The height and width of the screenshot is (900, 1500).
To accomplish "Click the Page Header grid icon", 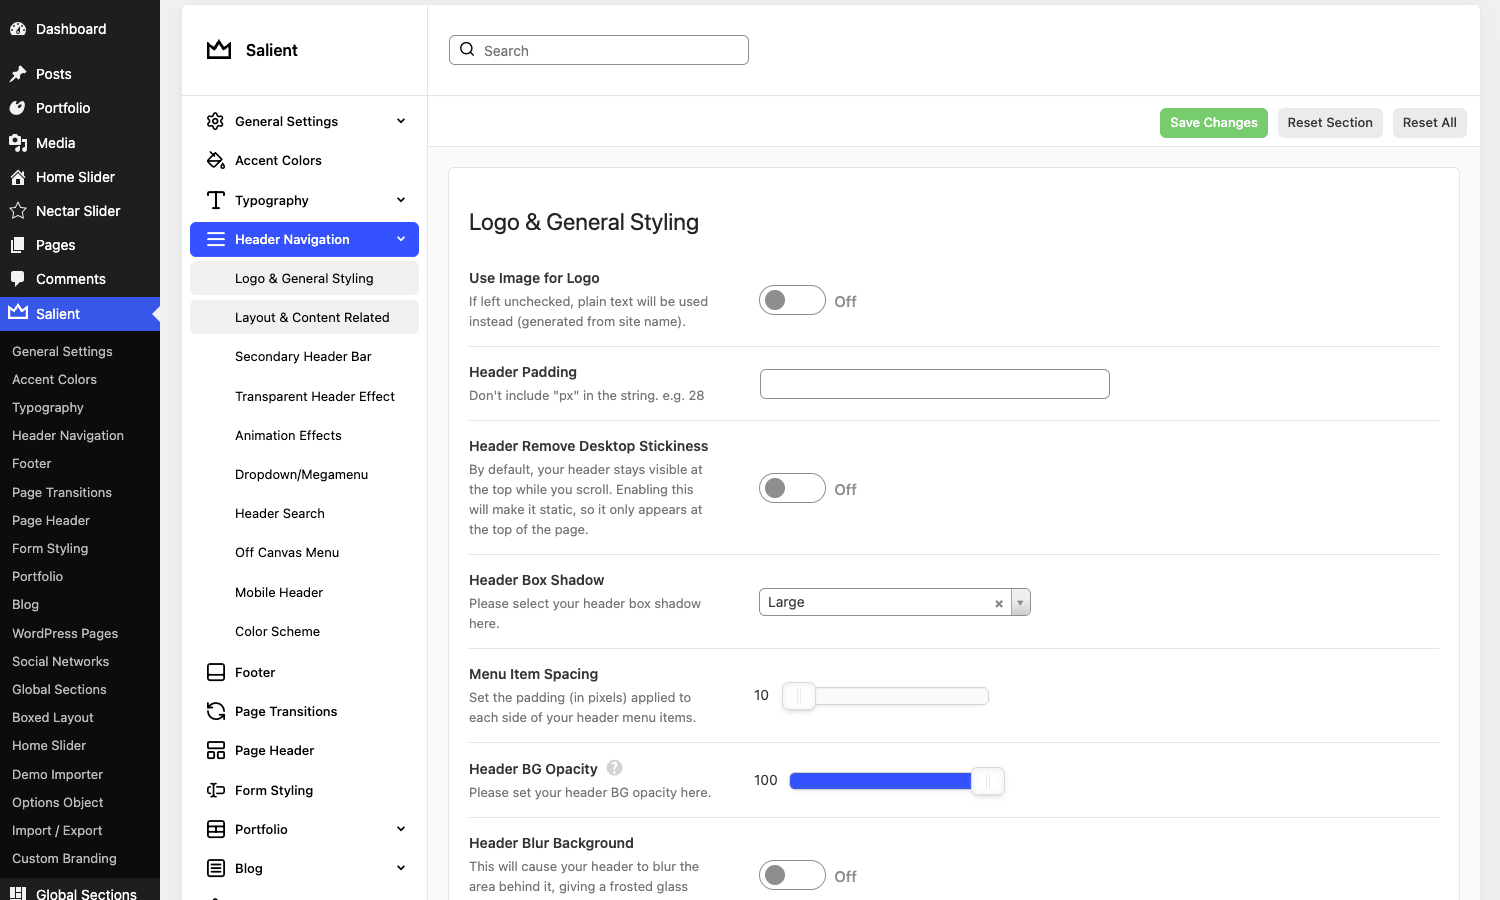I will (x=215, y=750).
